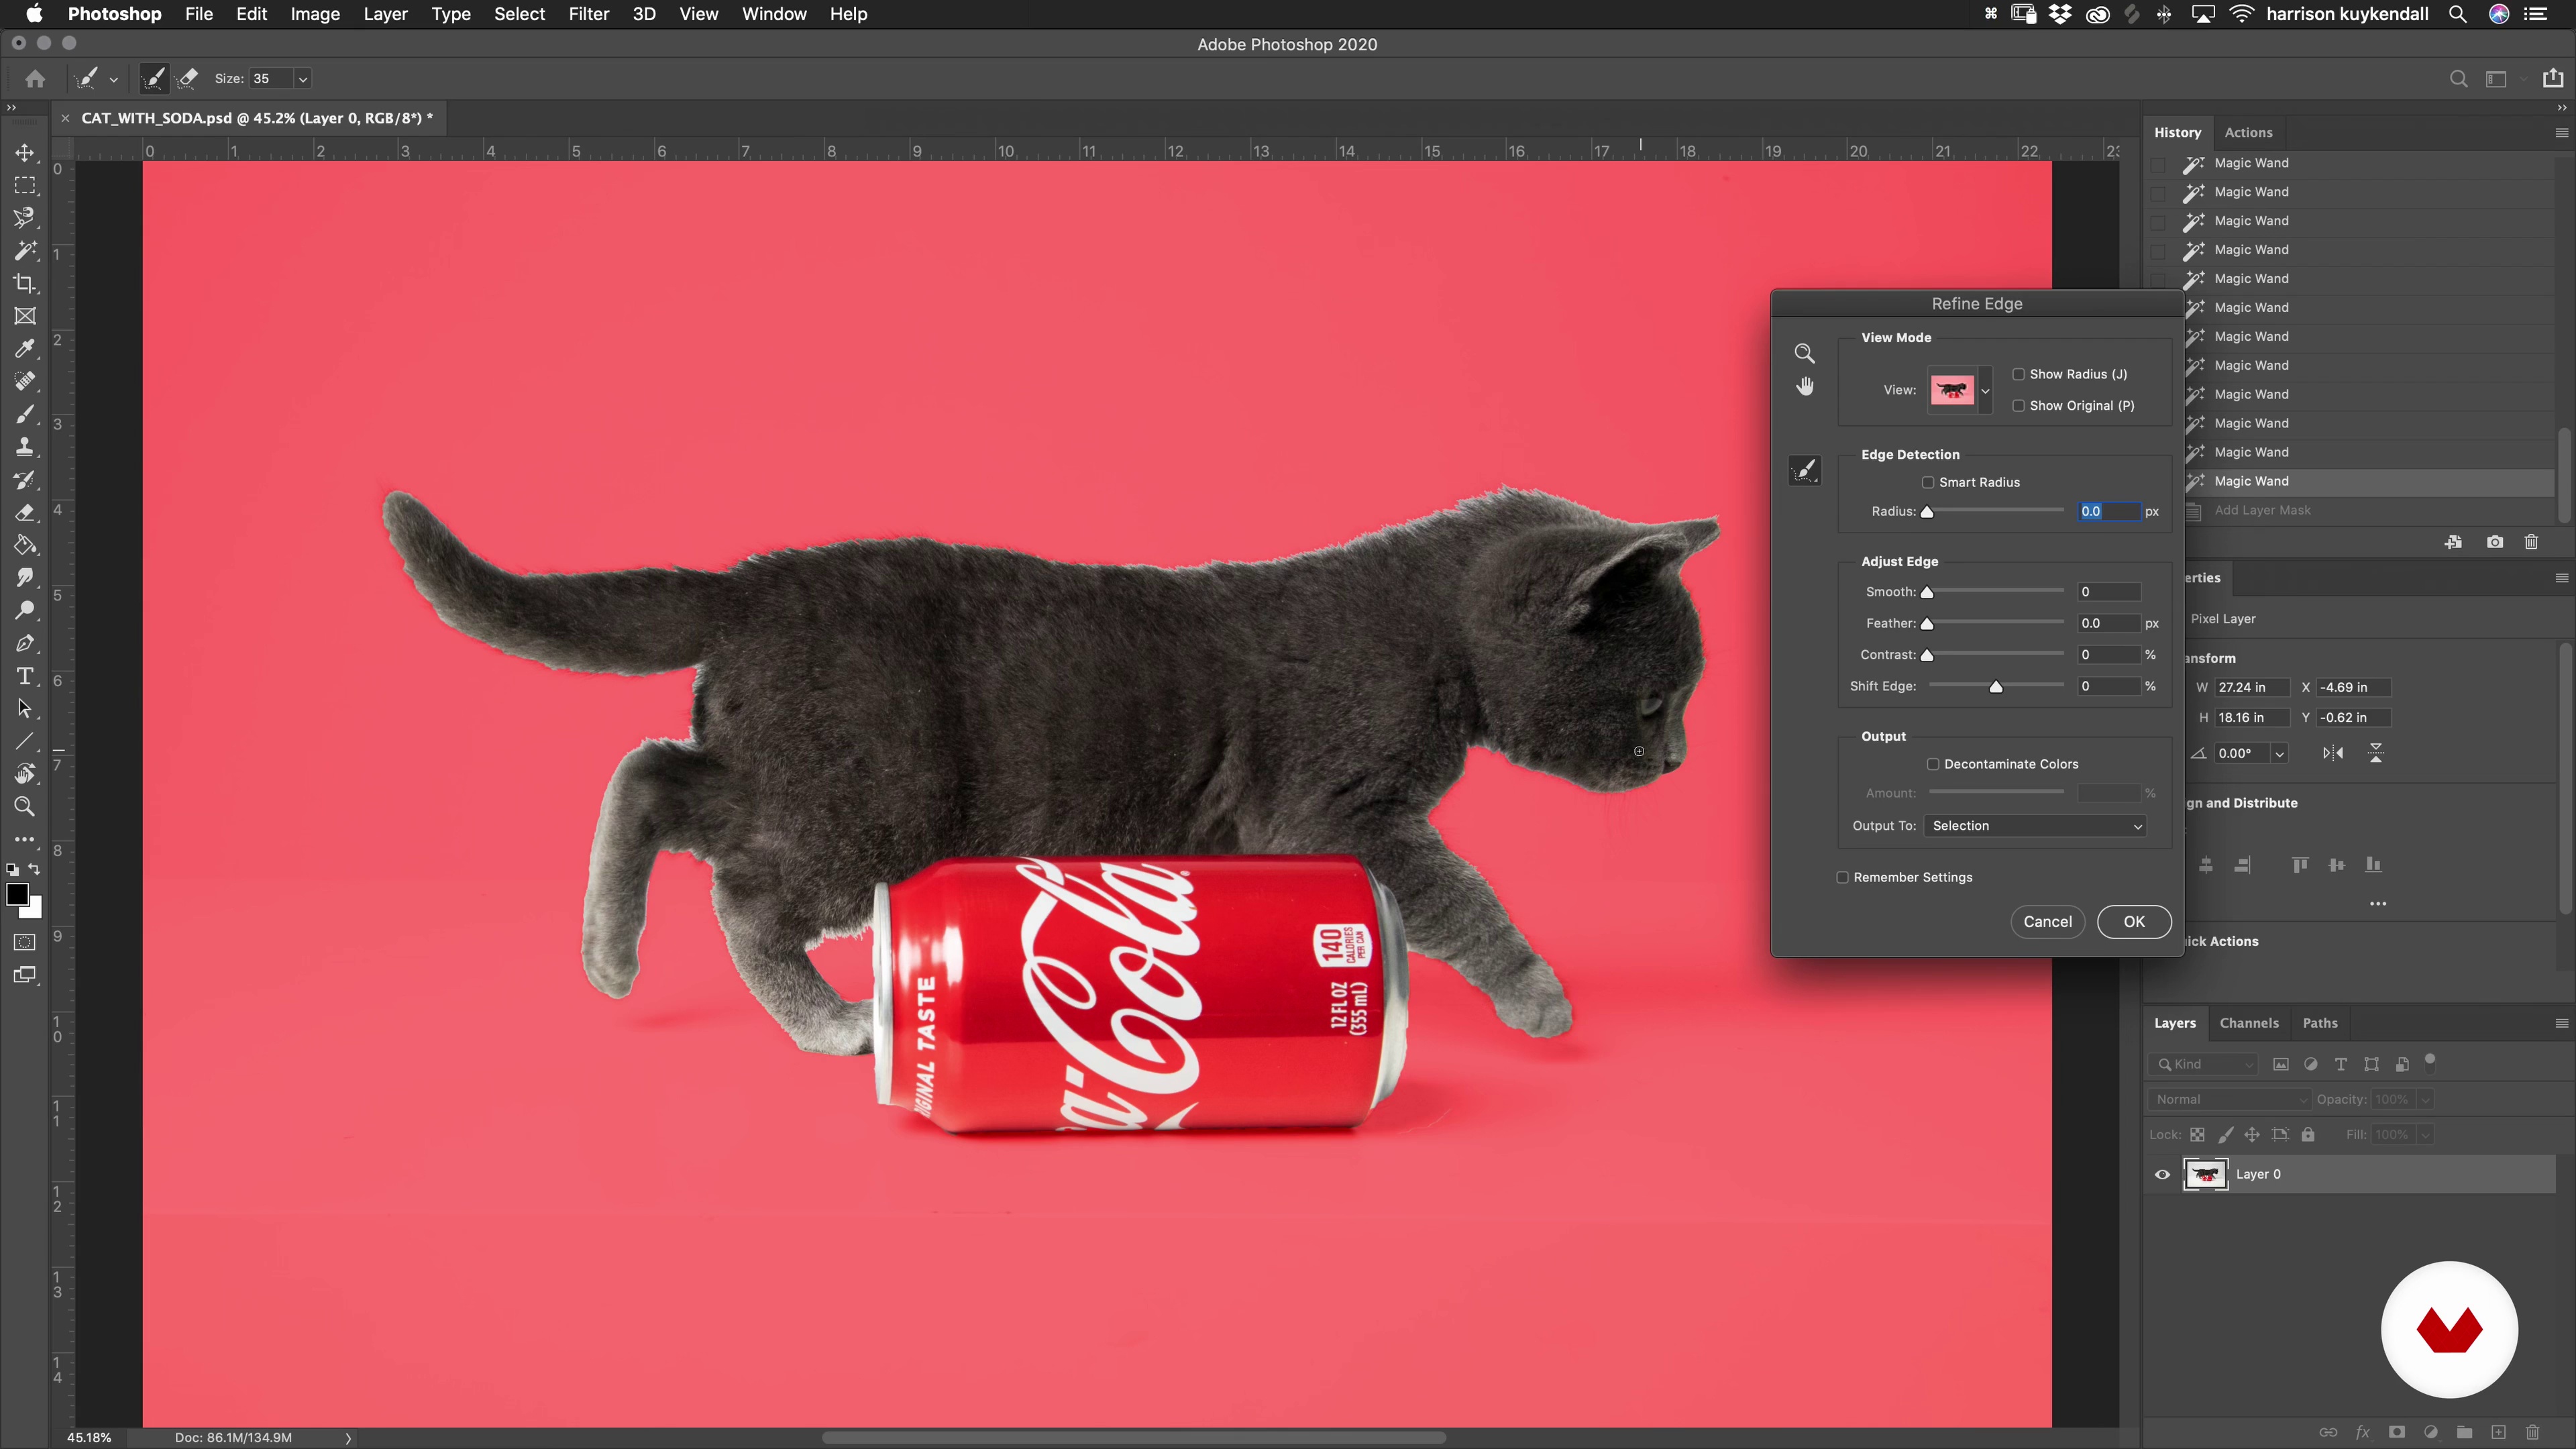Select the Eyedropper tool
2576x1449 pixels.
click(25, 349)
